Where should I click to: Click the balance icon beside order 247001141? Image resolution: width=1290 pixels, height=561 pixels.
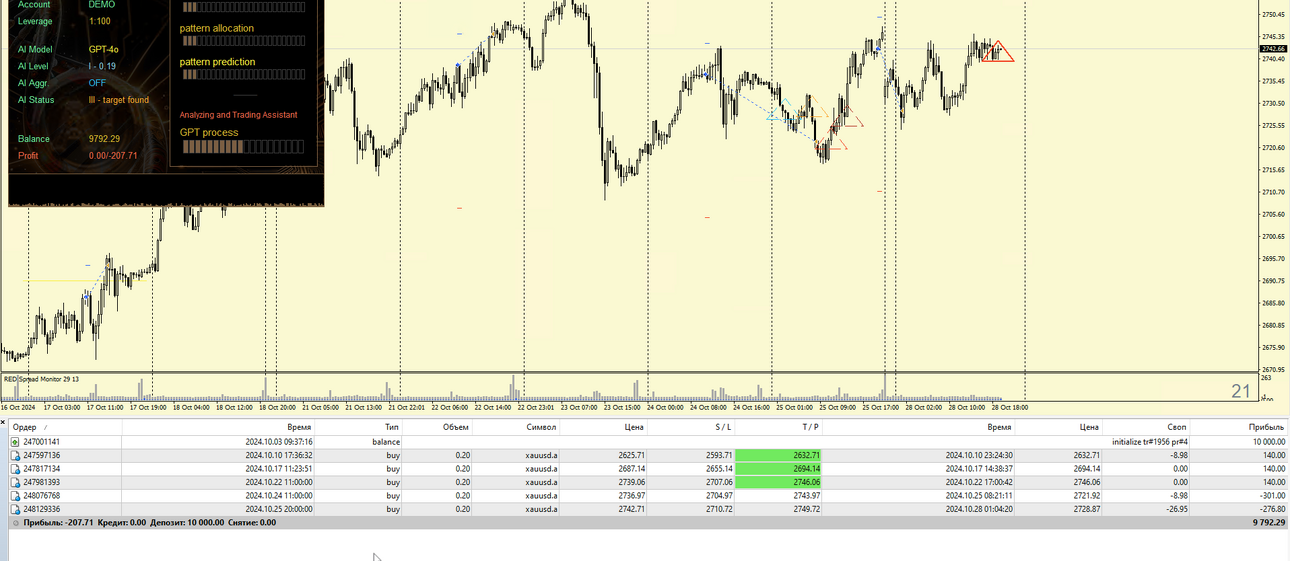(x=15, y=441)
